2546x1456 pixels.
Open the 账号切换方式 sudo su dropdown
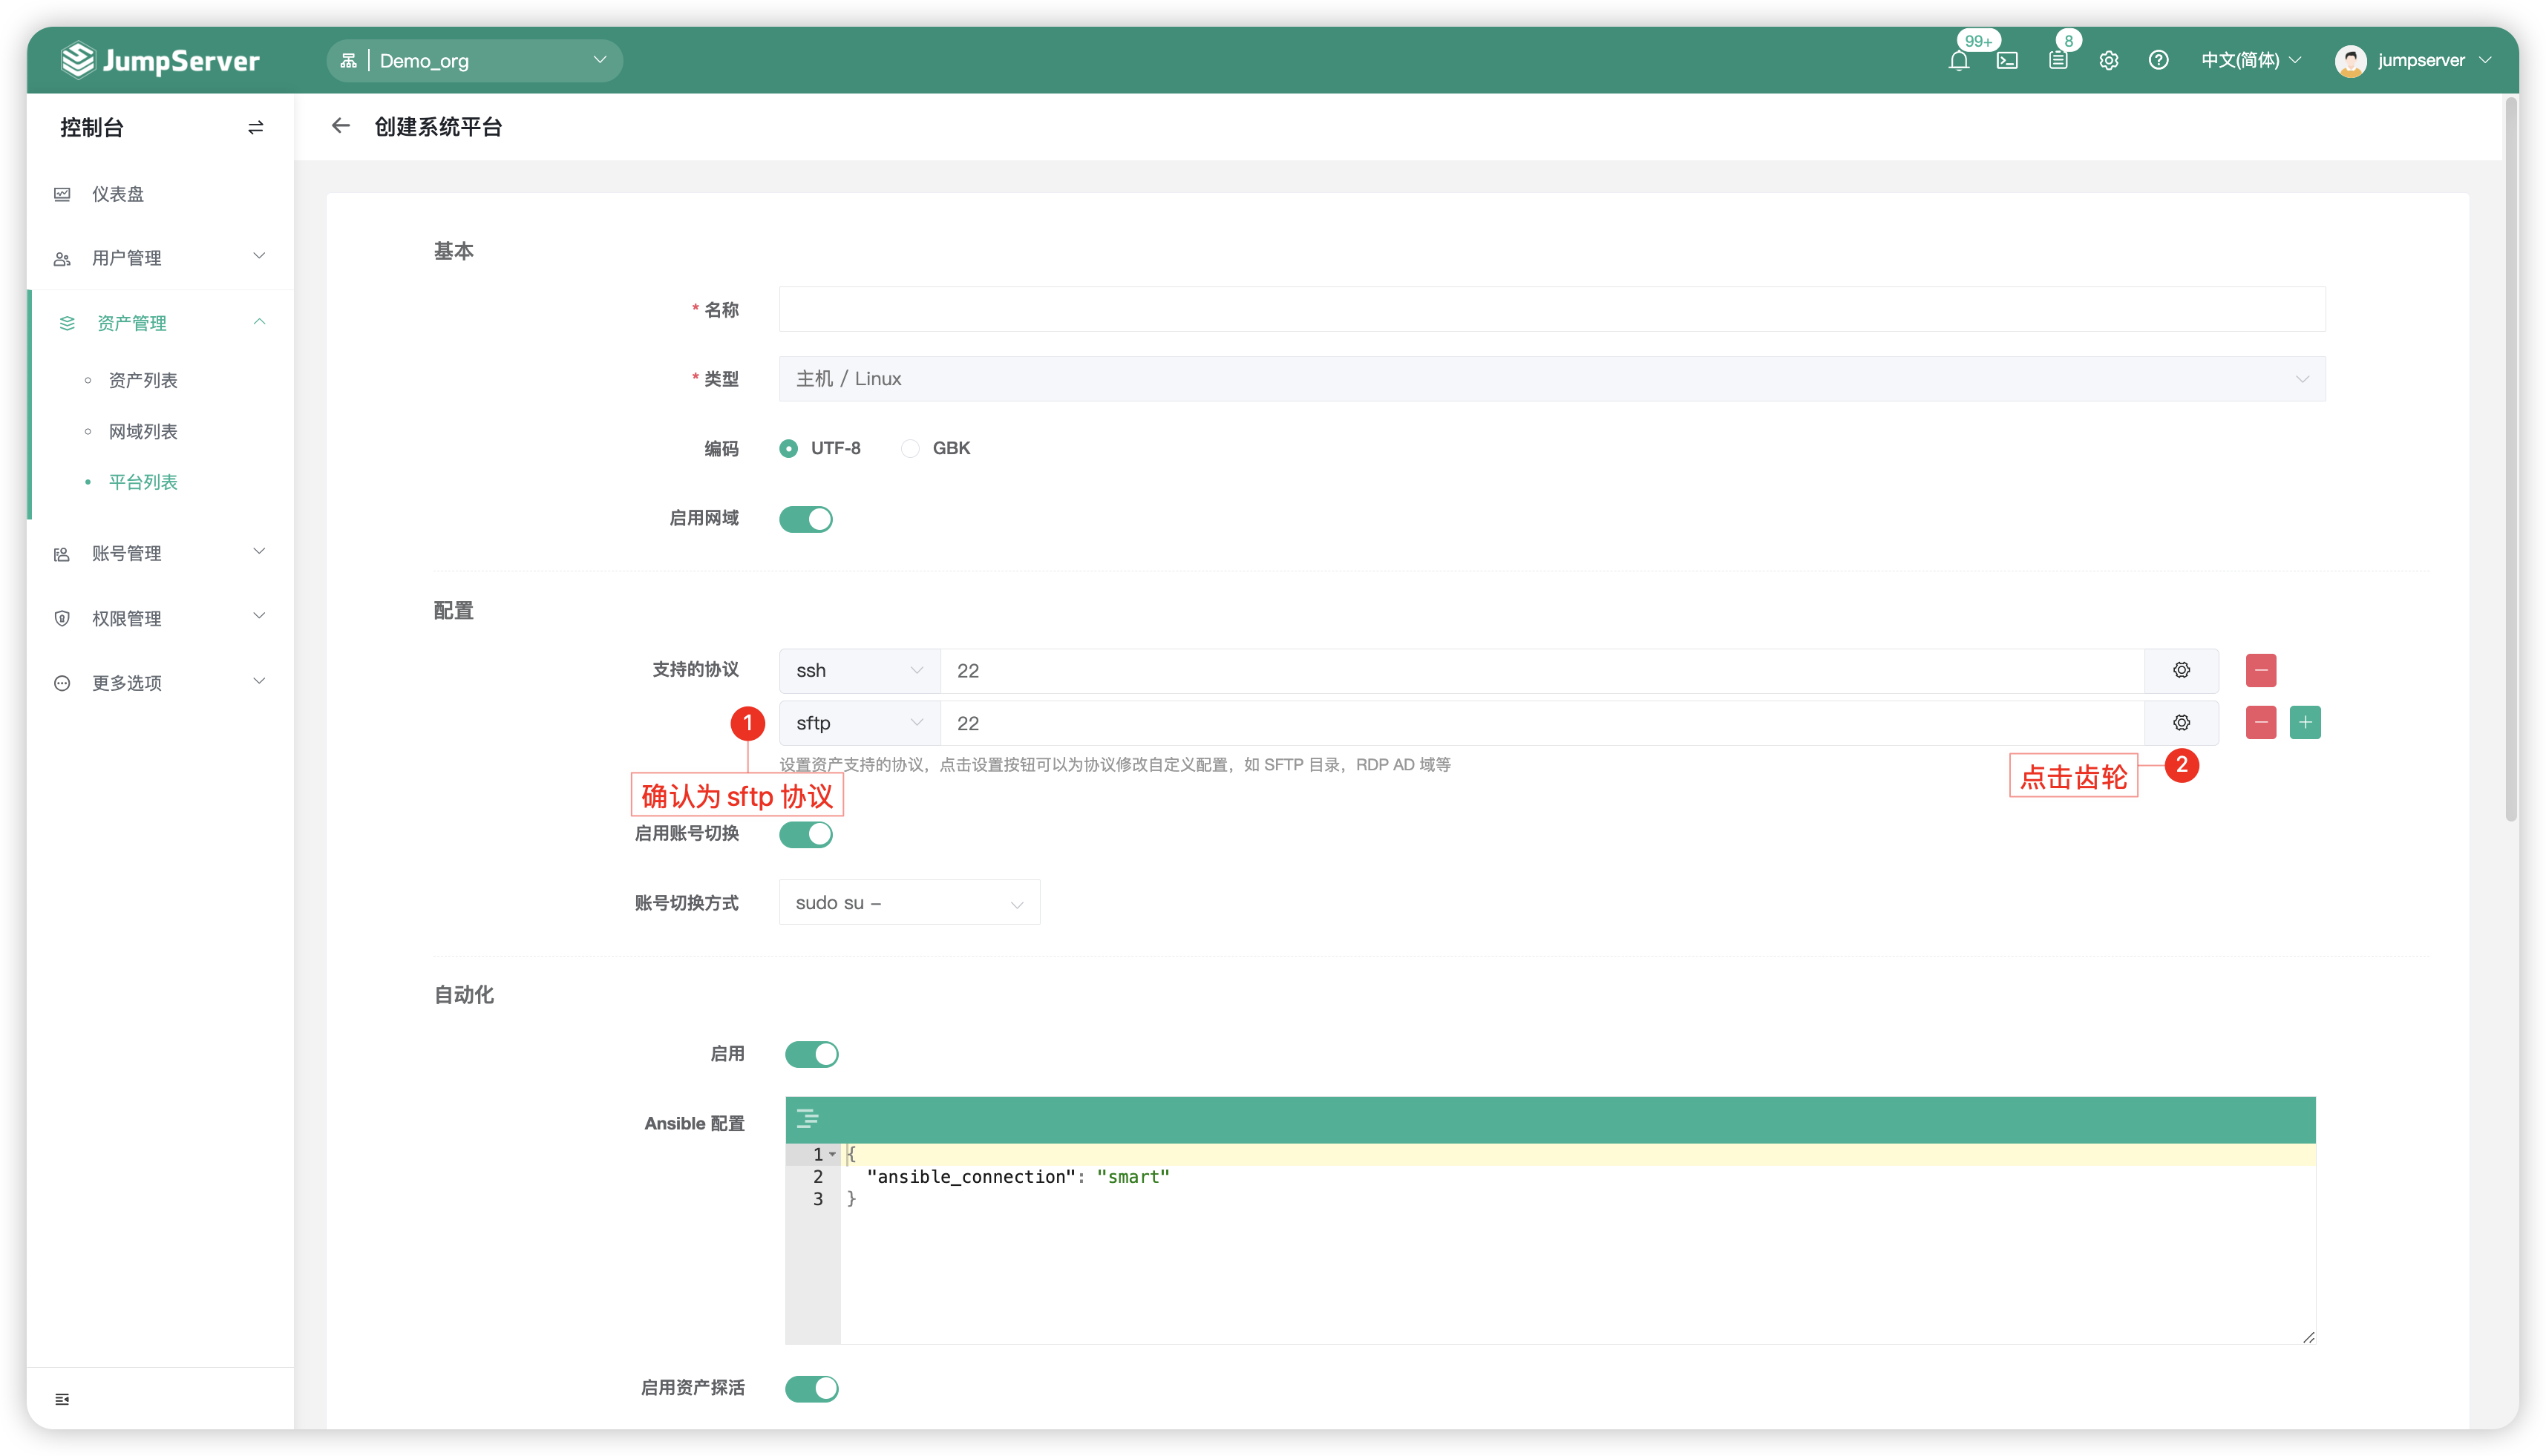point(909,903)
